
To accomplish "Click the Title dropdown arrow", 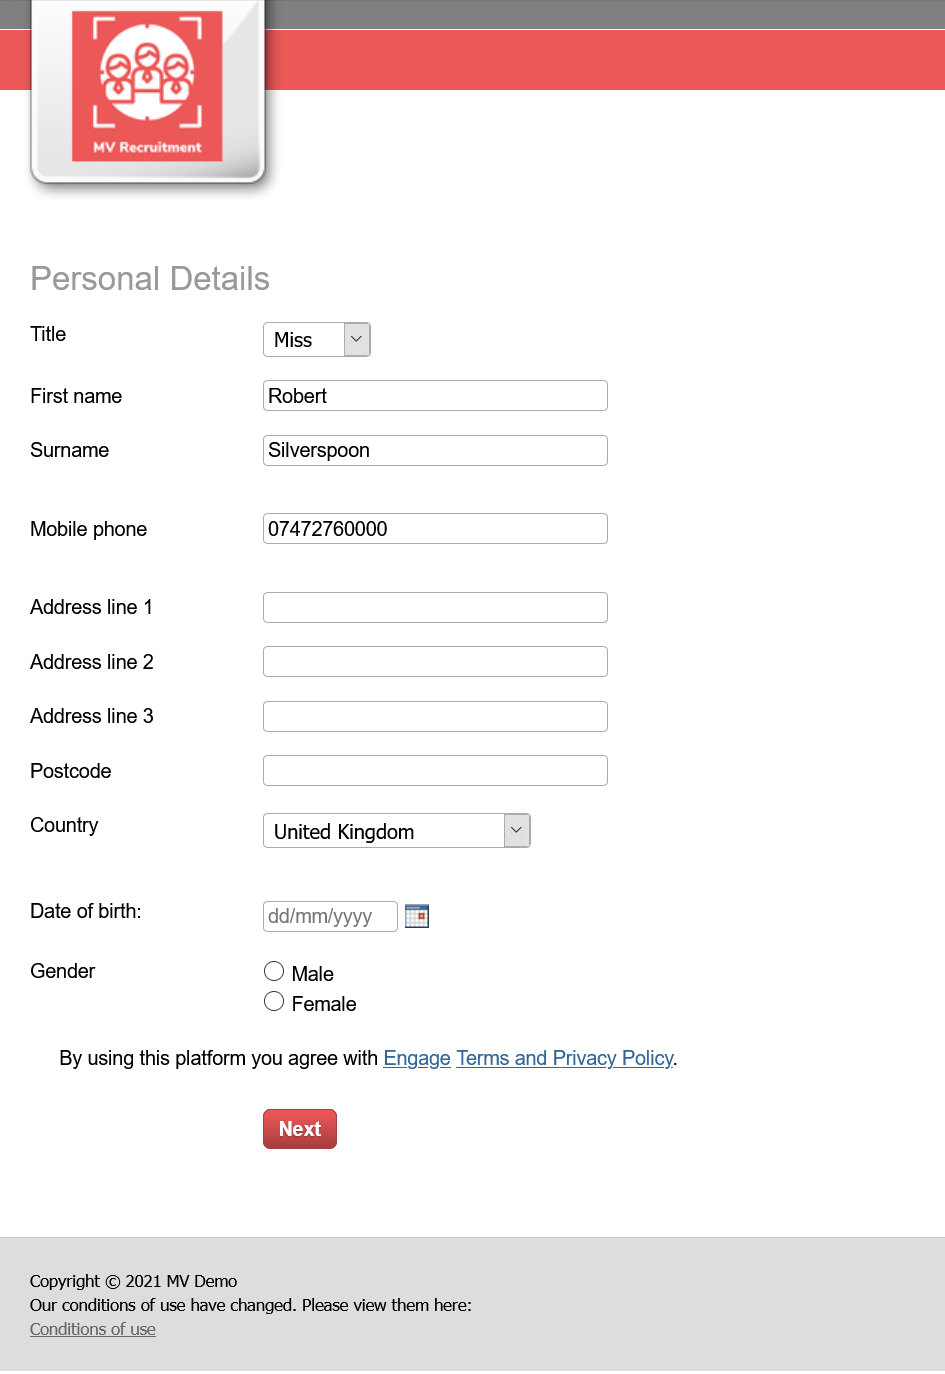I will coord(357,340).
